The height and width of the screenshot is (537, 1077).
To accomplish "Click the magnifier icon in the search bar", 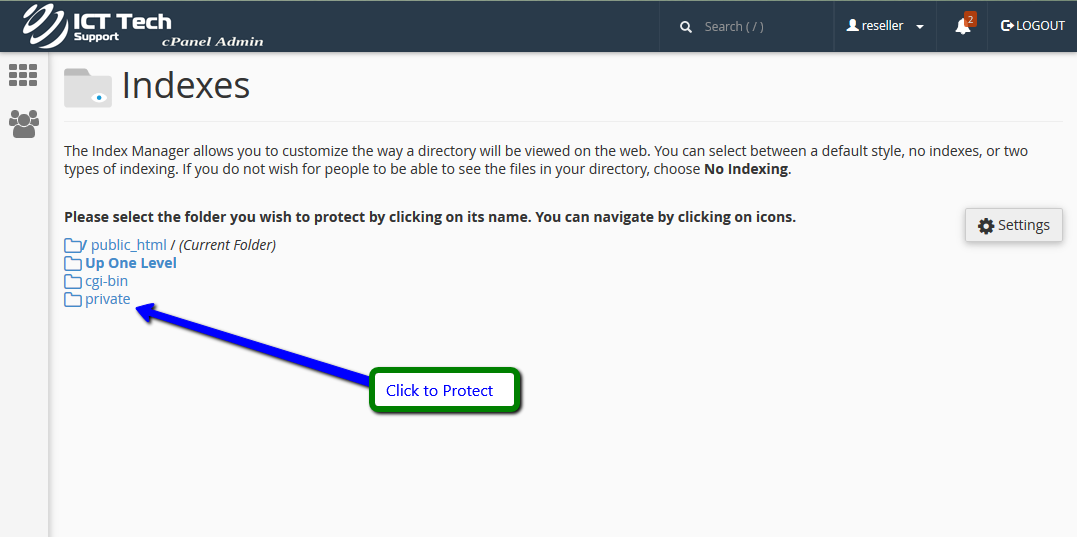I will coord(686,27).
